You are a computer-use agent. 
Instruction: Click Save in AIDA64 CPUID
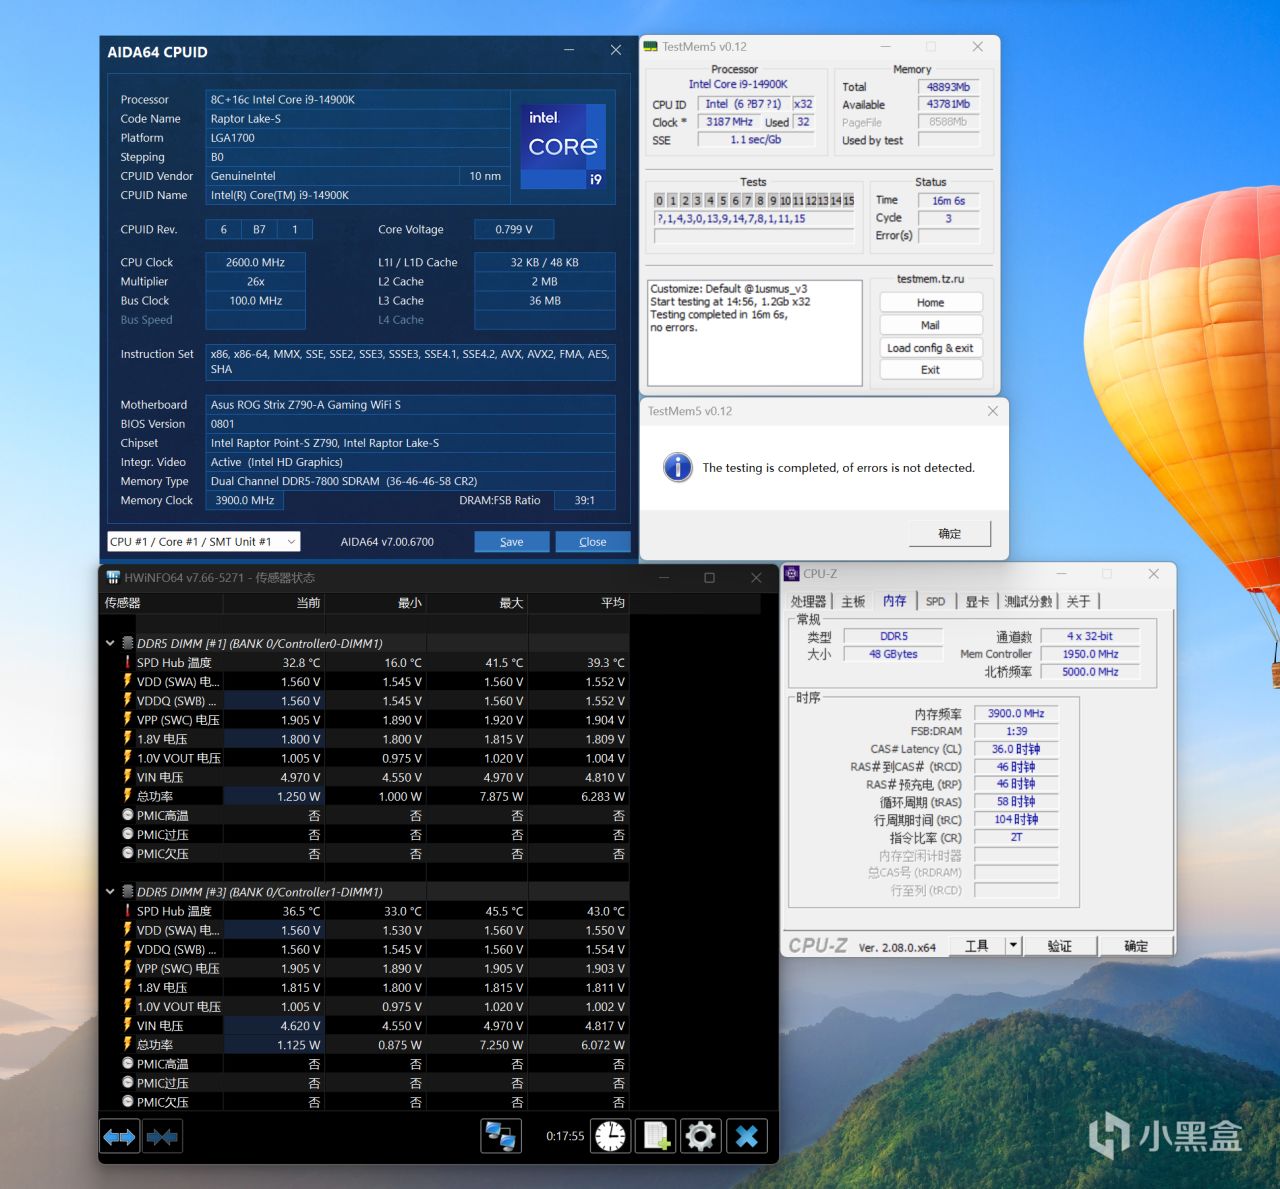tap(512, 542)
